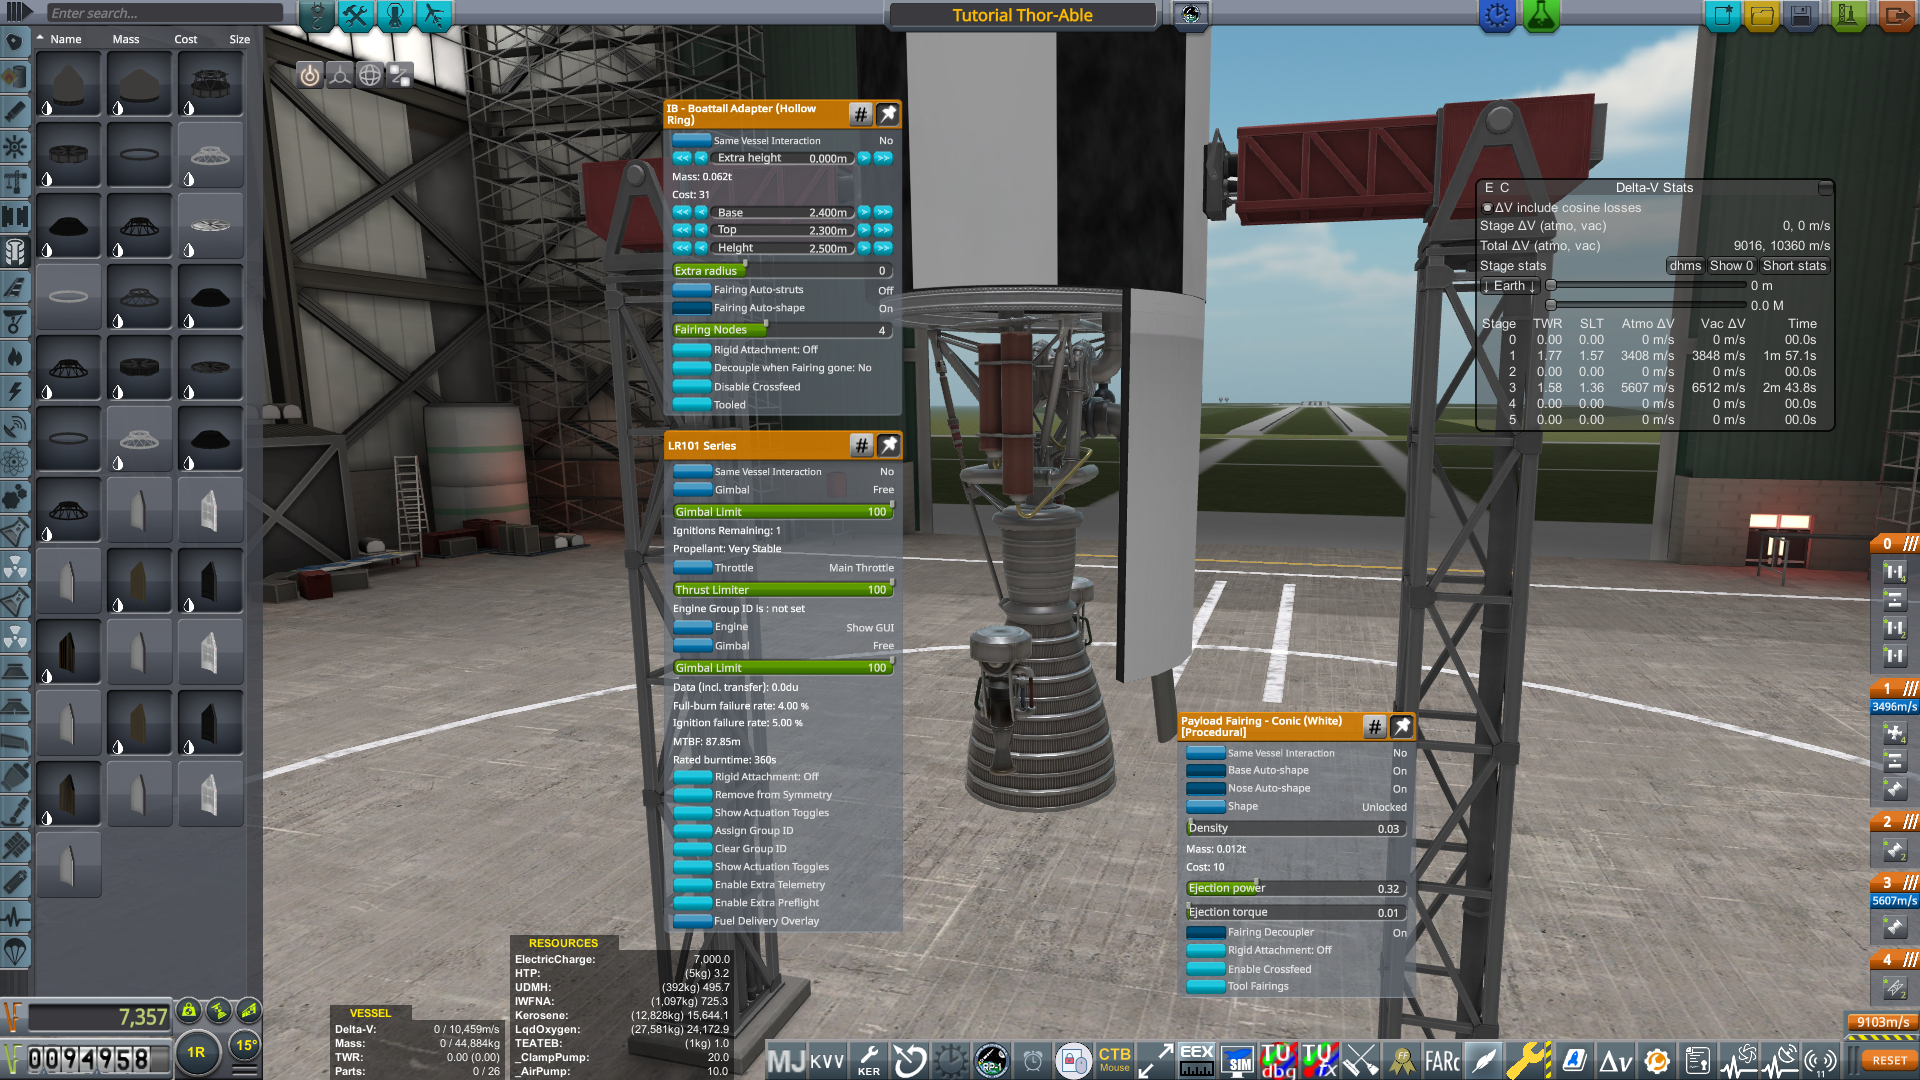Launch the vessel with the green flask button

point(1541,16)
